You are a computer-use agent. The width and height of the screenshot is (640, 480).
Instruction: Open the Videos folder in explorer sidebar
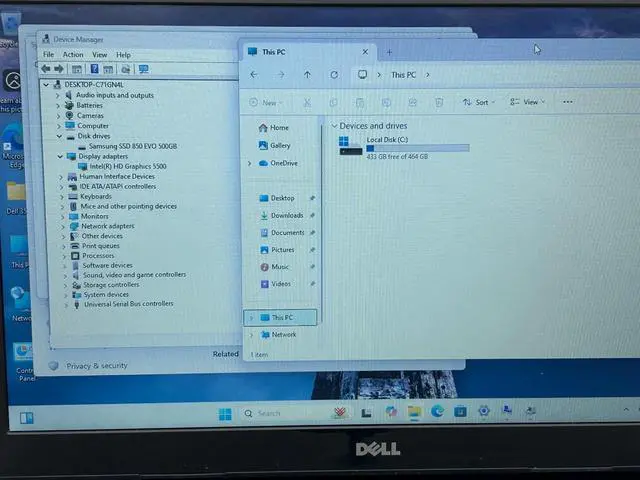[276, 284]
